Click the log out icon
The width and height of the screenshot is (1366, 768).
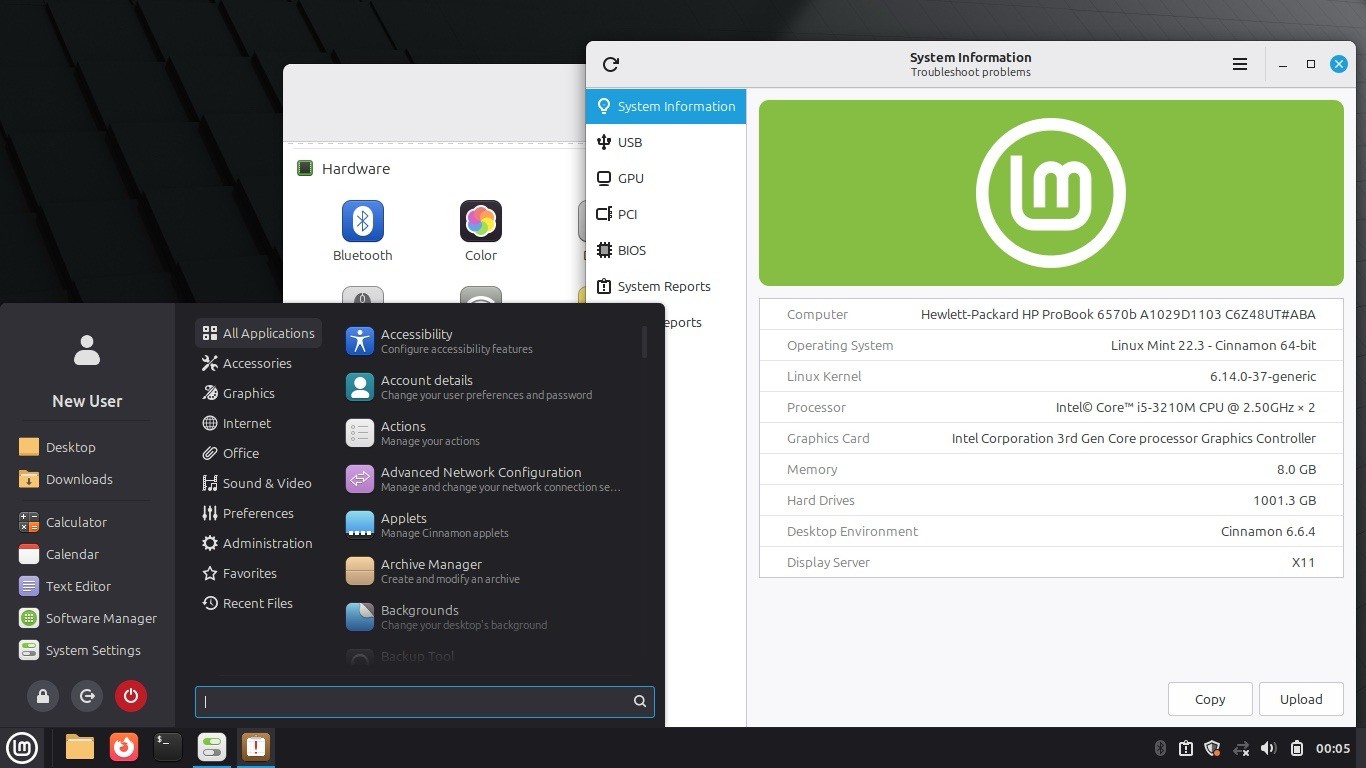click(87, 696)
